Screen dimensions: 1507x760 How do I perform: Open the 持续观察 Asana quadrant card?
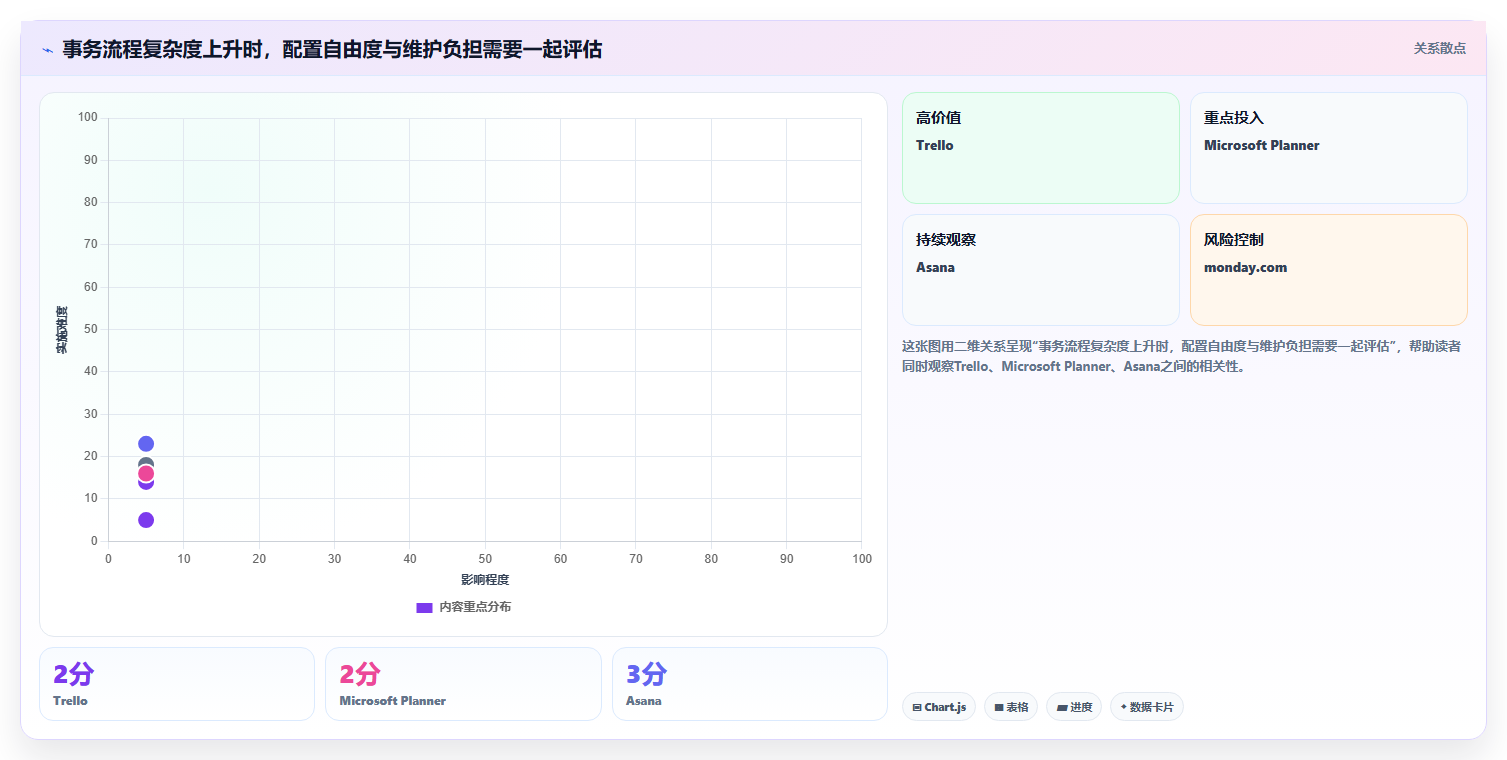pos(1041,270)
